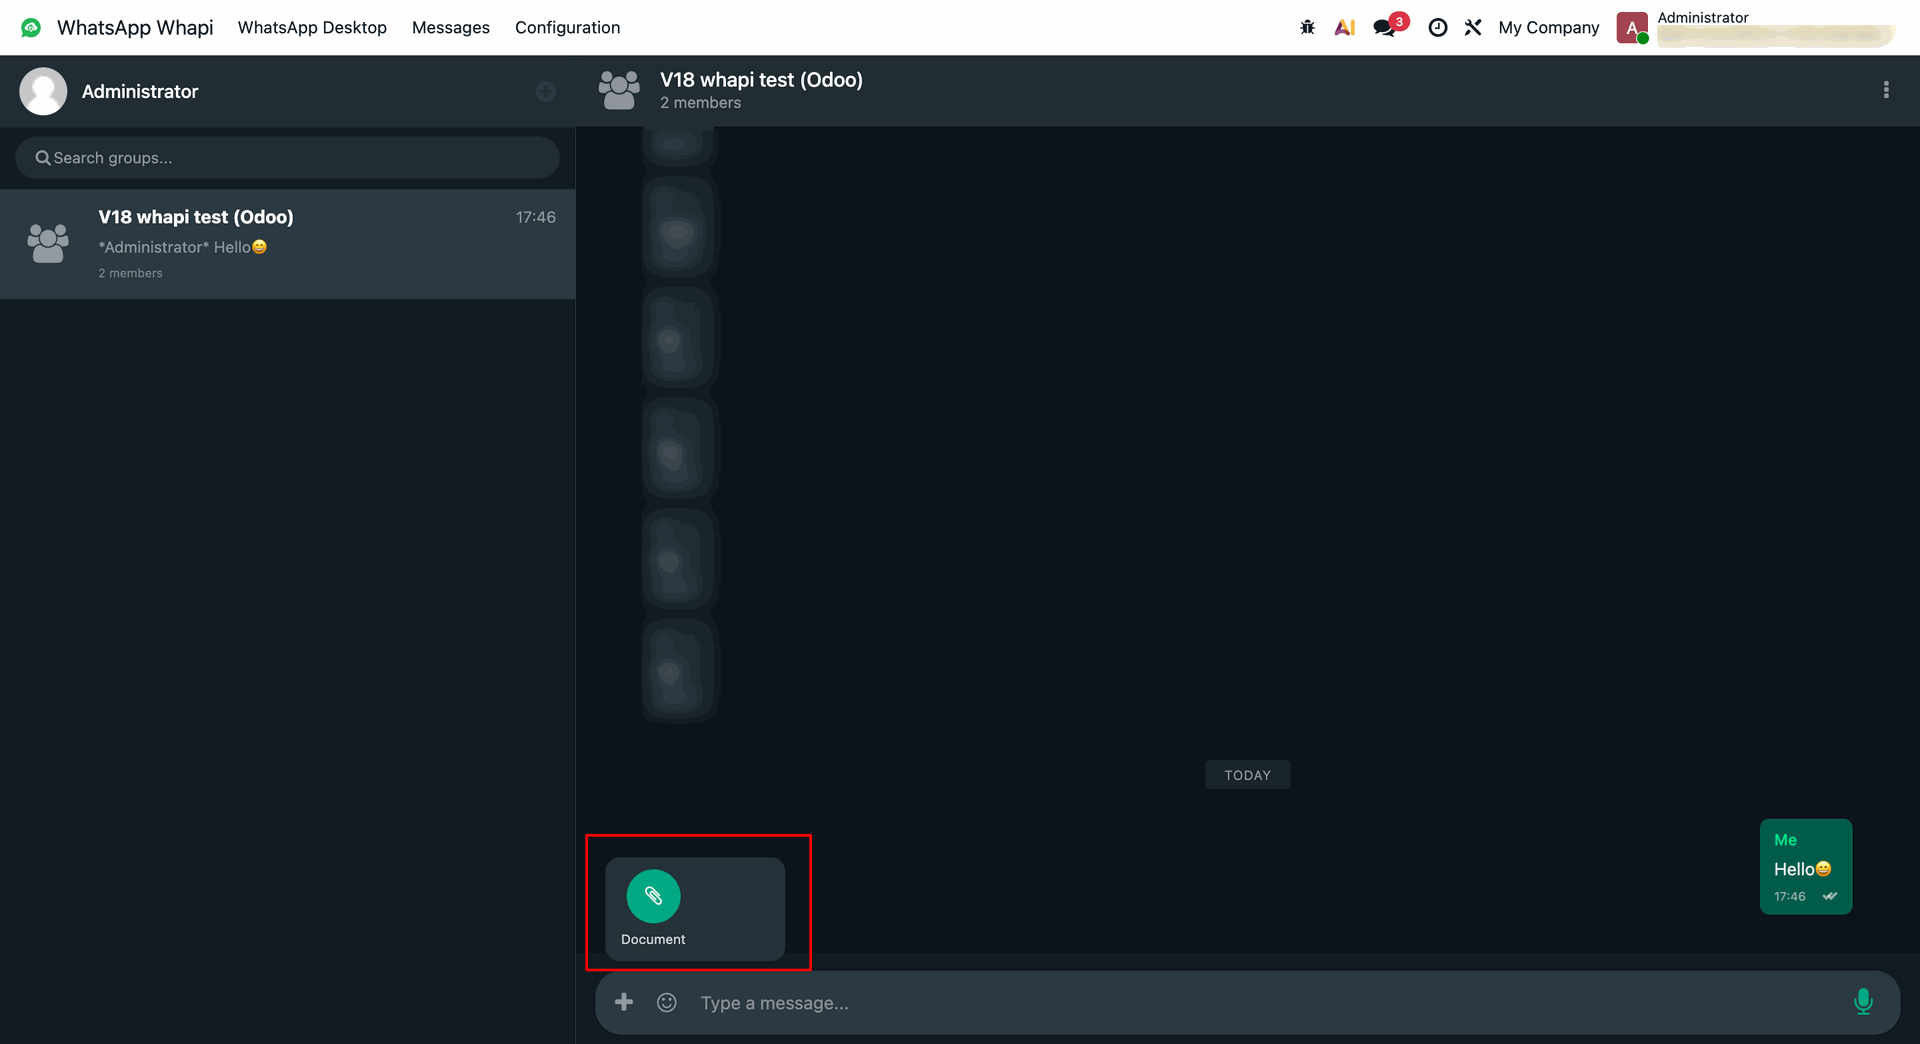Click the double-check read receipt icon

click(1829, 896)
